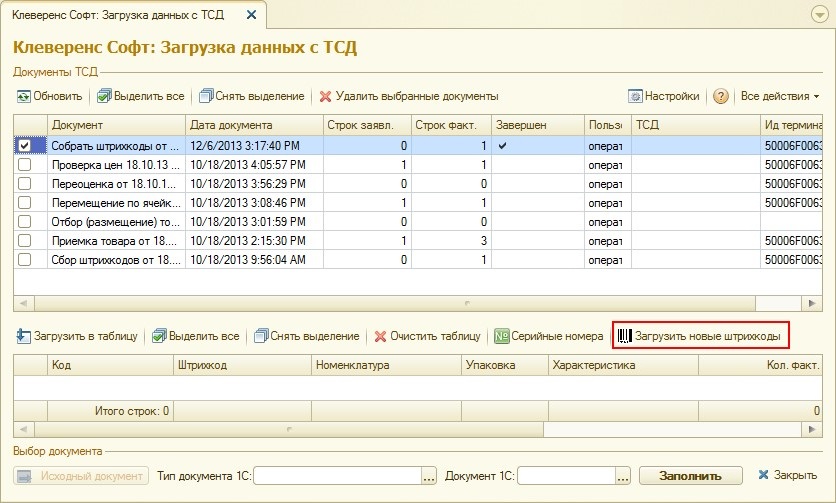Check the Проверка цен row checkbox
This screenshot has height=503, width=836.
pos(25,165)
